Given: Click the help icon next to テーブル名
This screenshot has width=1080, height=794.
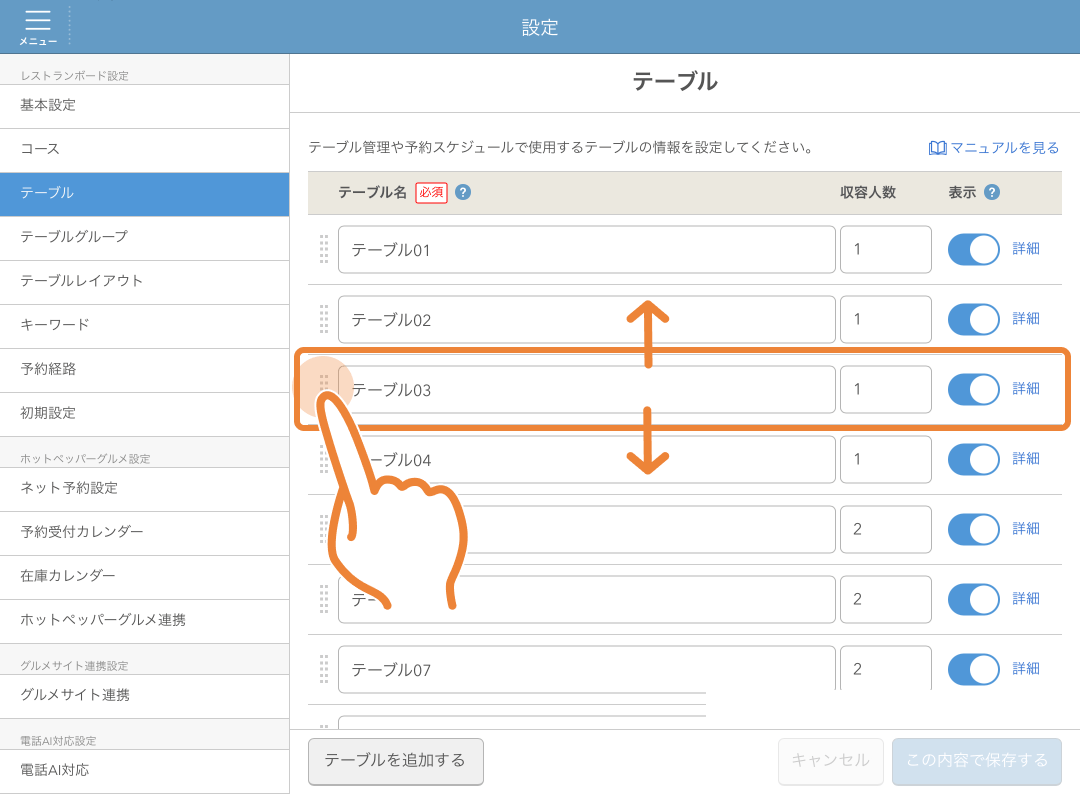Looking at the screenshot, I should tap(461, 192).
